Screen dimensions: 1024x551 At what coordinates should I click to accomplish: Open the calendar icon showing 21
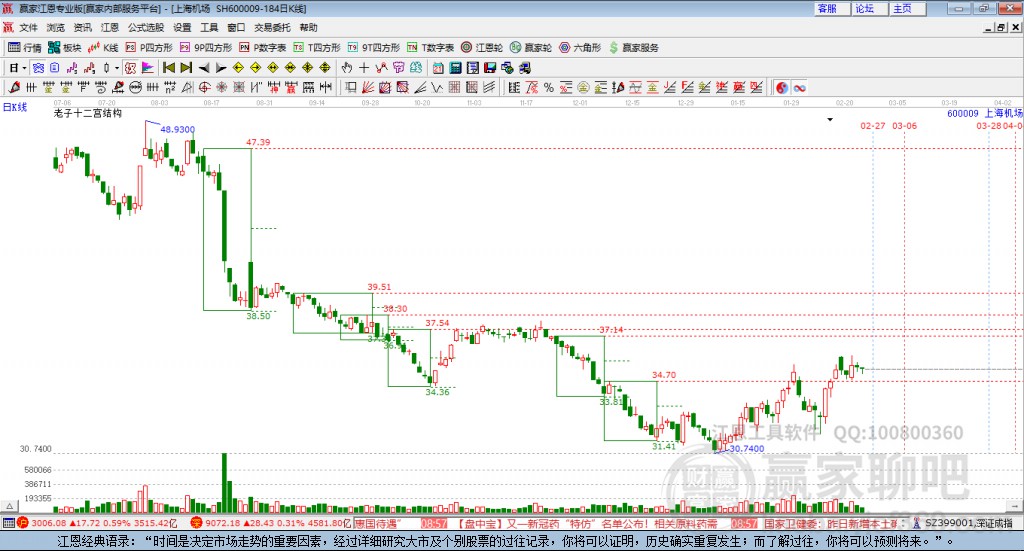point(438,68)
